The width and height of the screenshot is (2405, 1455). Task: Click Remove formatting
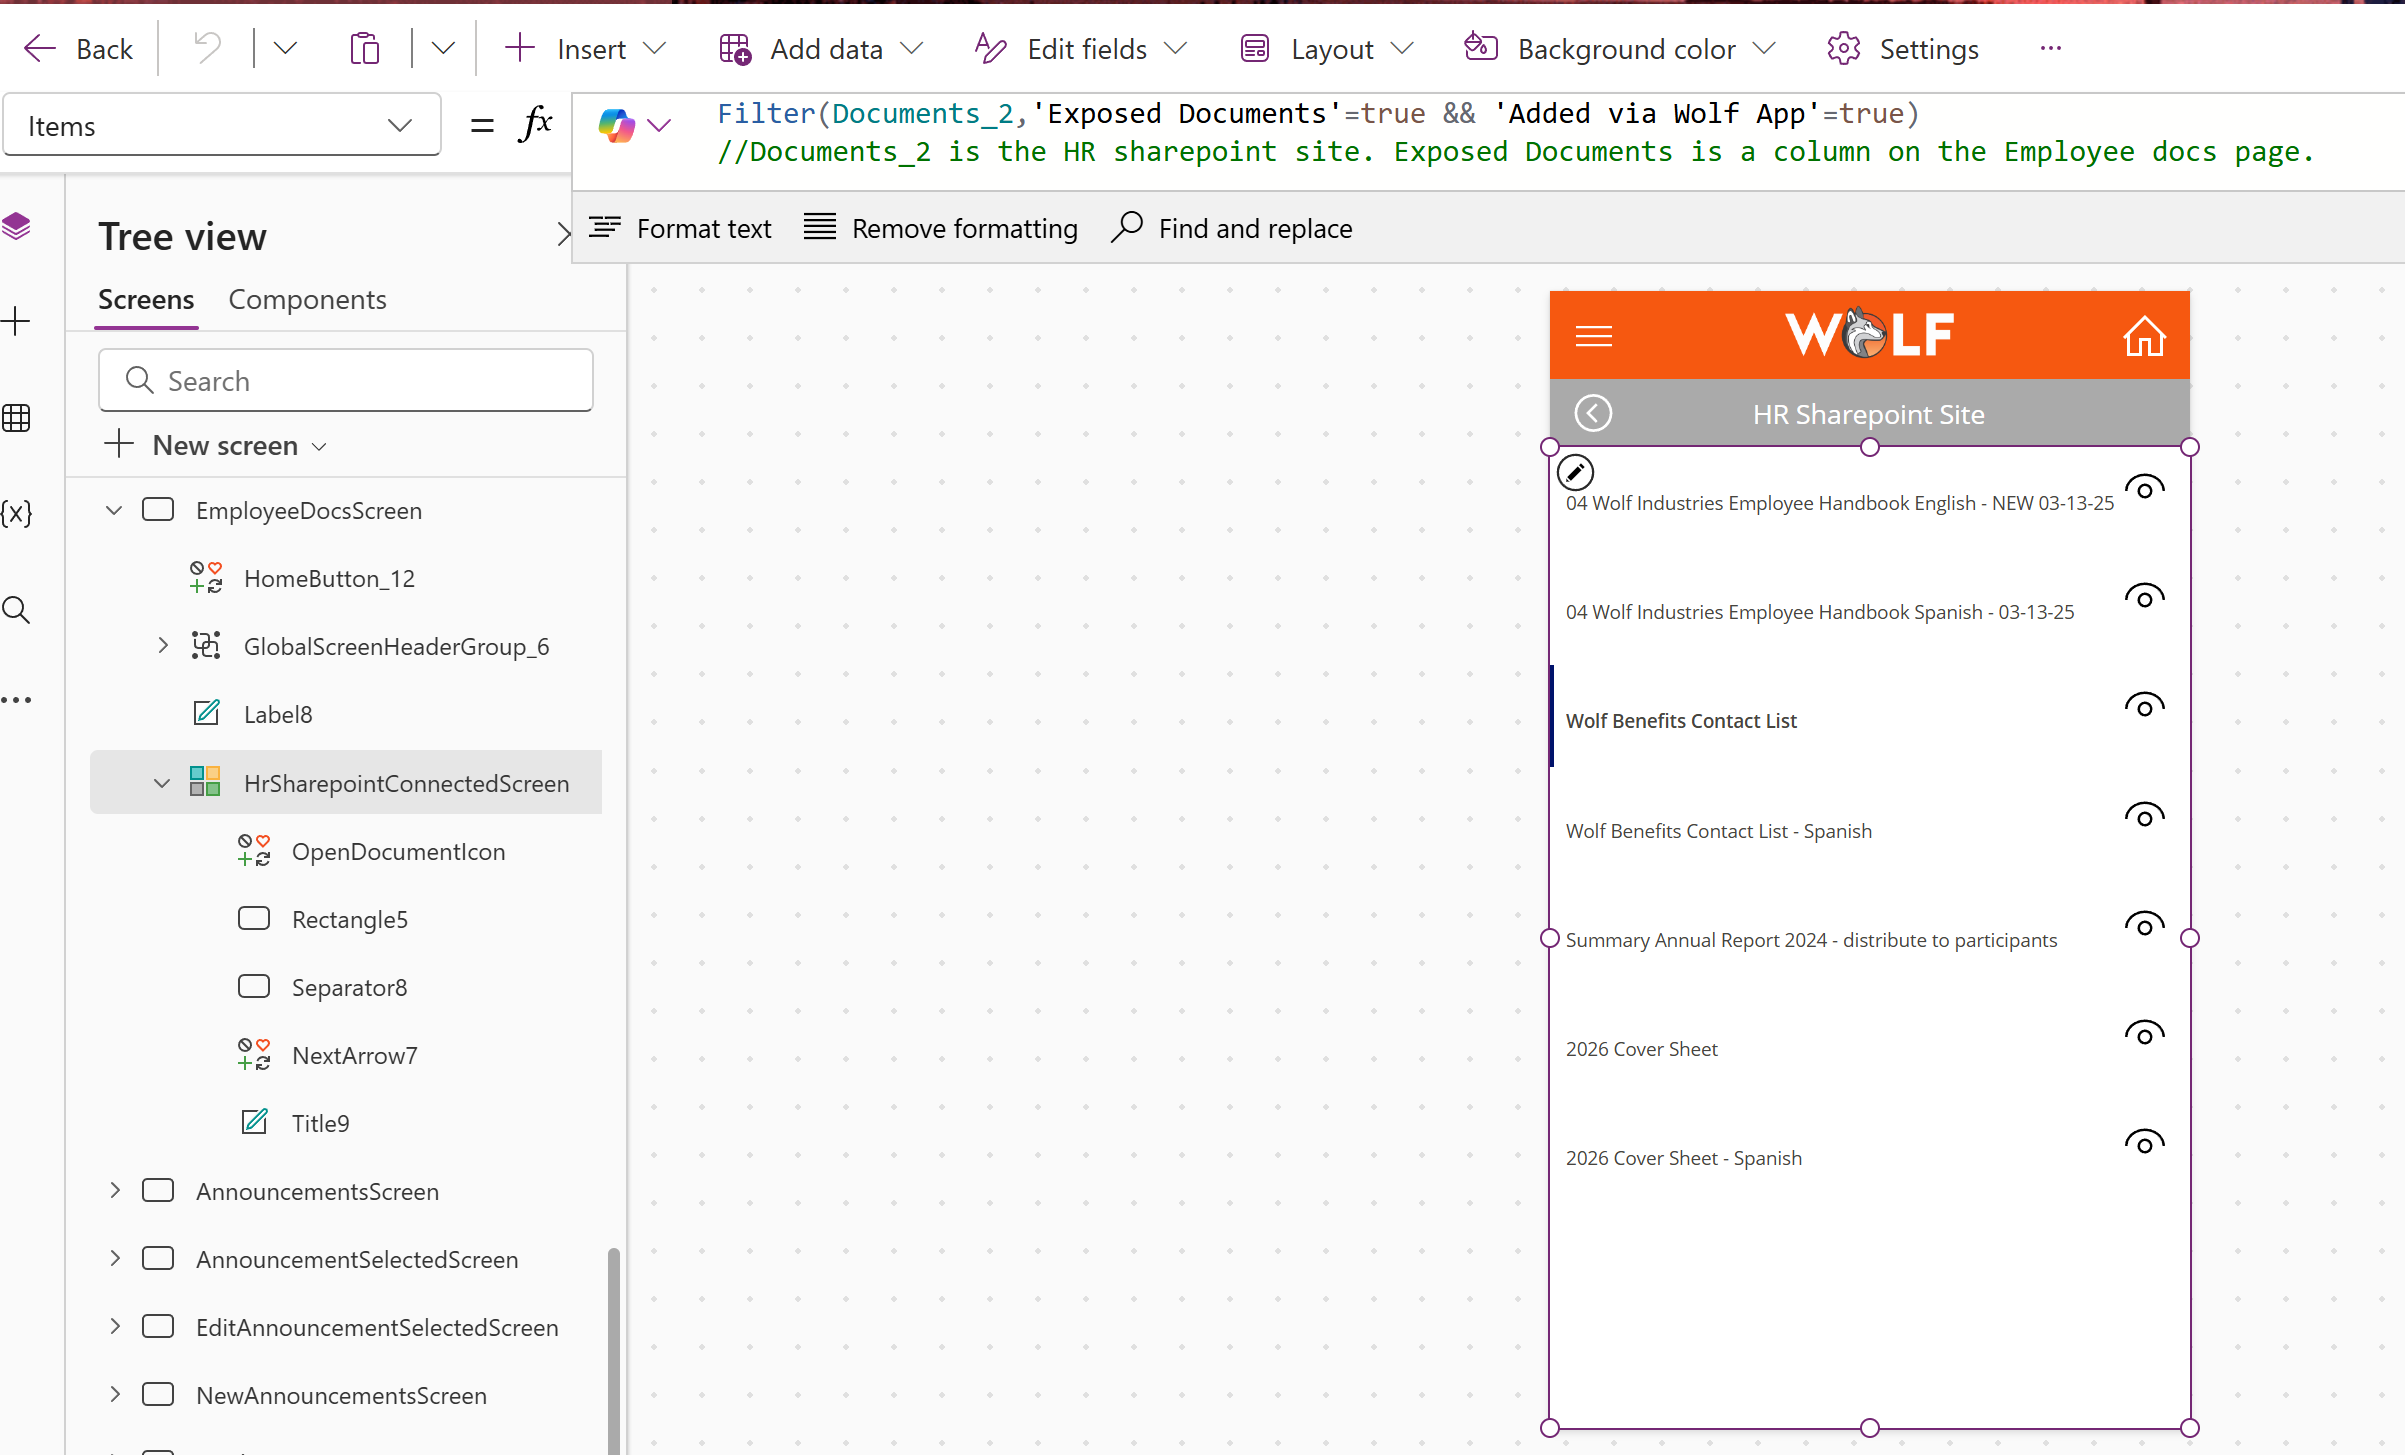940,228
